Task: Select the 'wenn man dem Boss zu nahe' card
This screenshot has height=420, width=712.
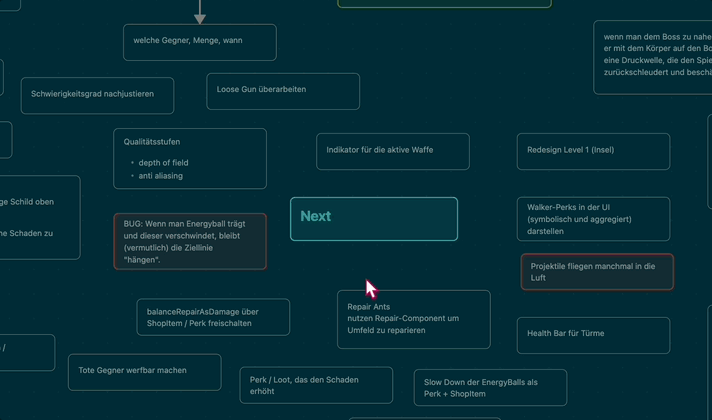Action: 653,57
